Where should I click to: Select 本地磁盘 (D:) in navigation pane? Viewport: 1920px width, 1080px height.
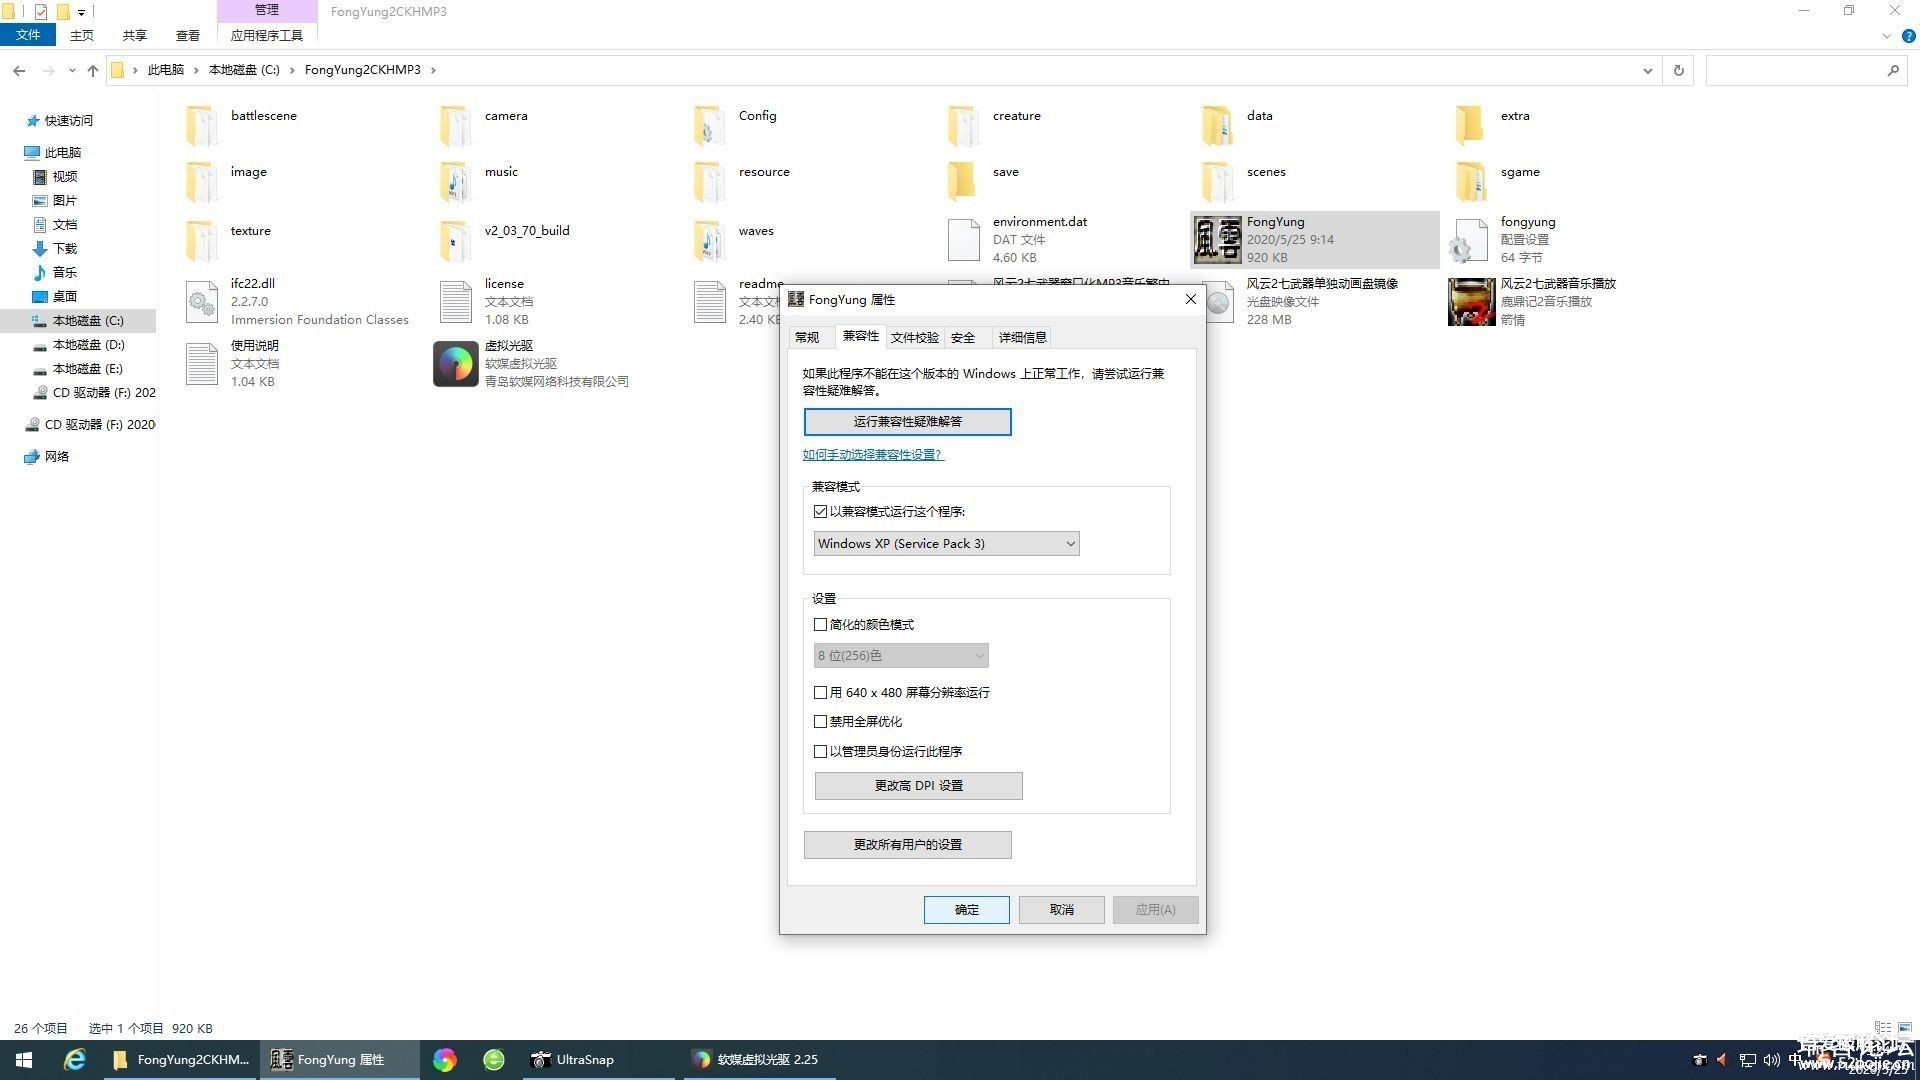point(88,345)
